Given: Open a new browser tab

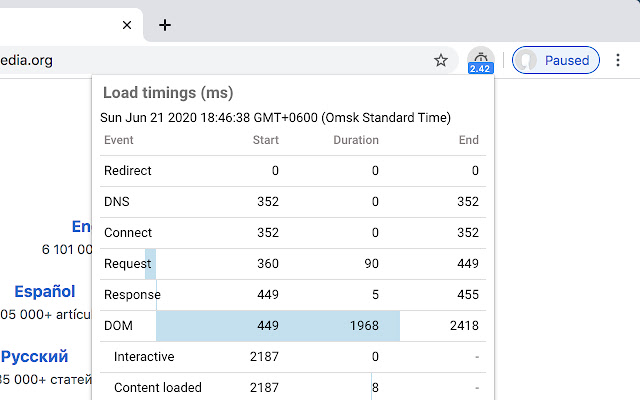Looking at the screenshot, I should (165, 25).
